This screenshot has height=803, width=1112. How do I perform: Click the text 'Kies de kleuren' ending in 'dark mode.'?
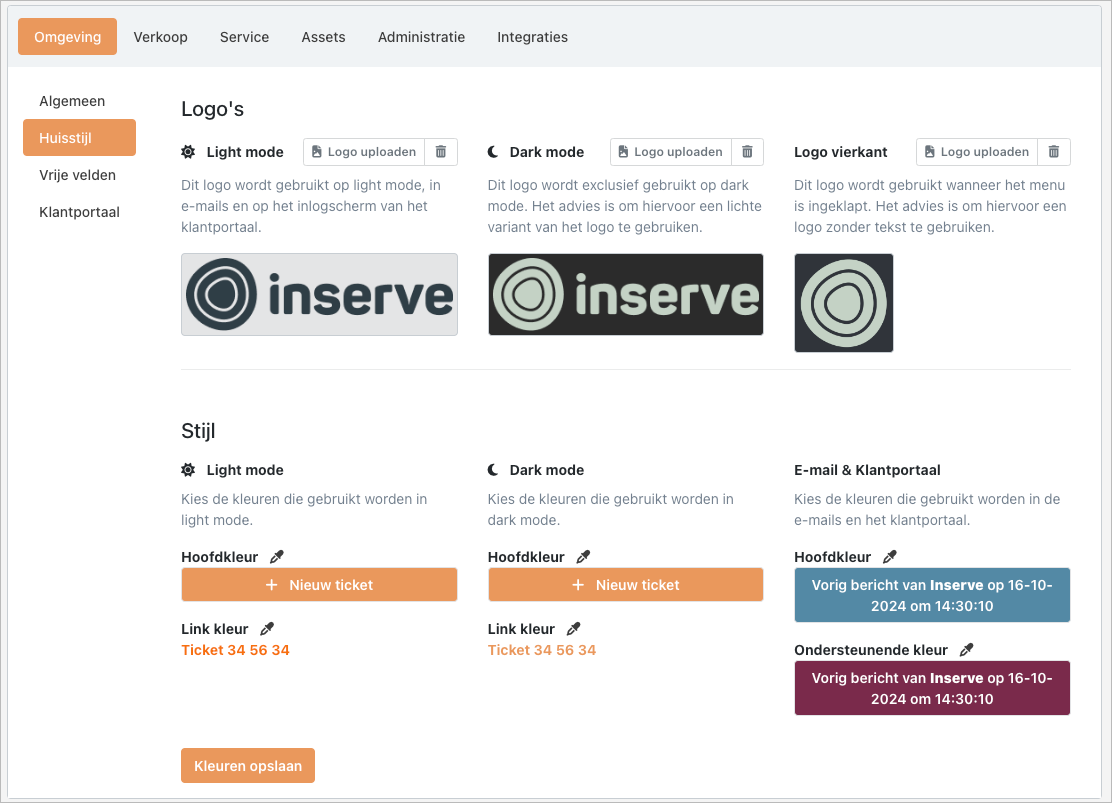pyautogui.click(x=610, y=509)
